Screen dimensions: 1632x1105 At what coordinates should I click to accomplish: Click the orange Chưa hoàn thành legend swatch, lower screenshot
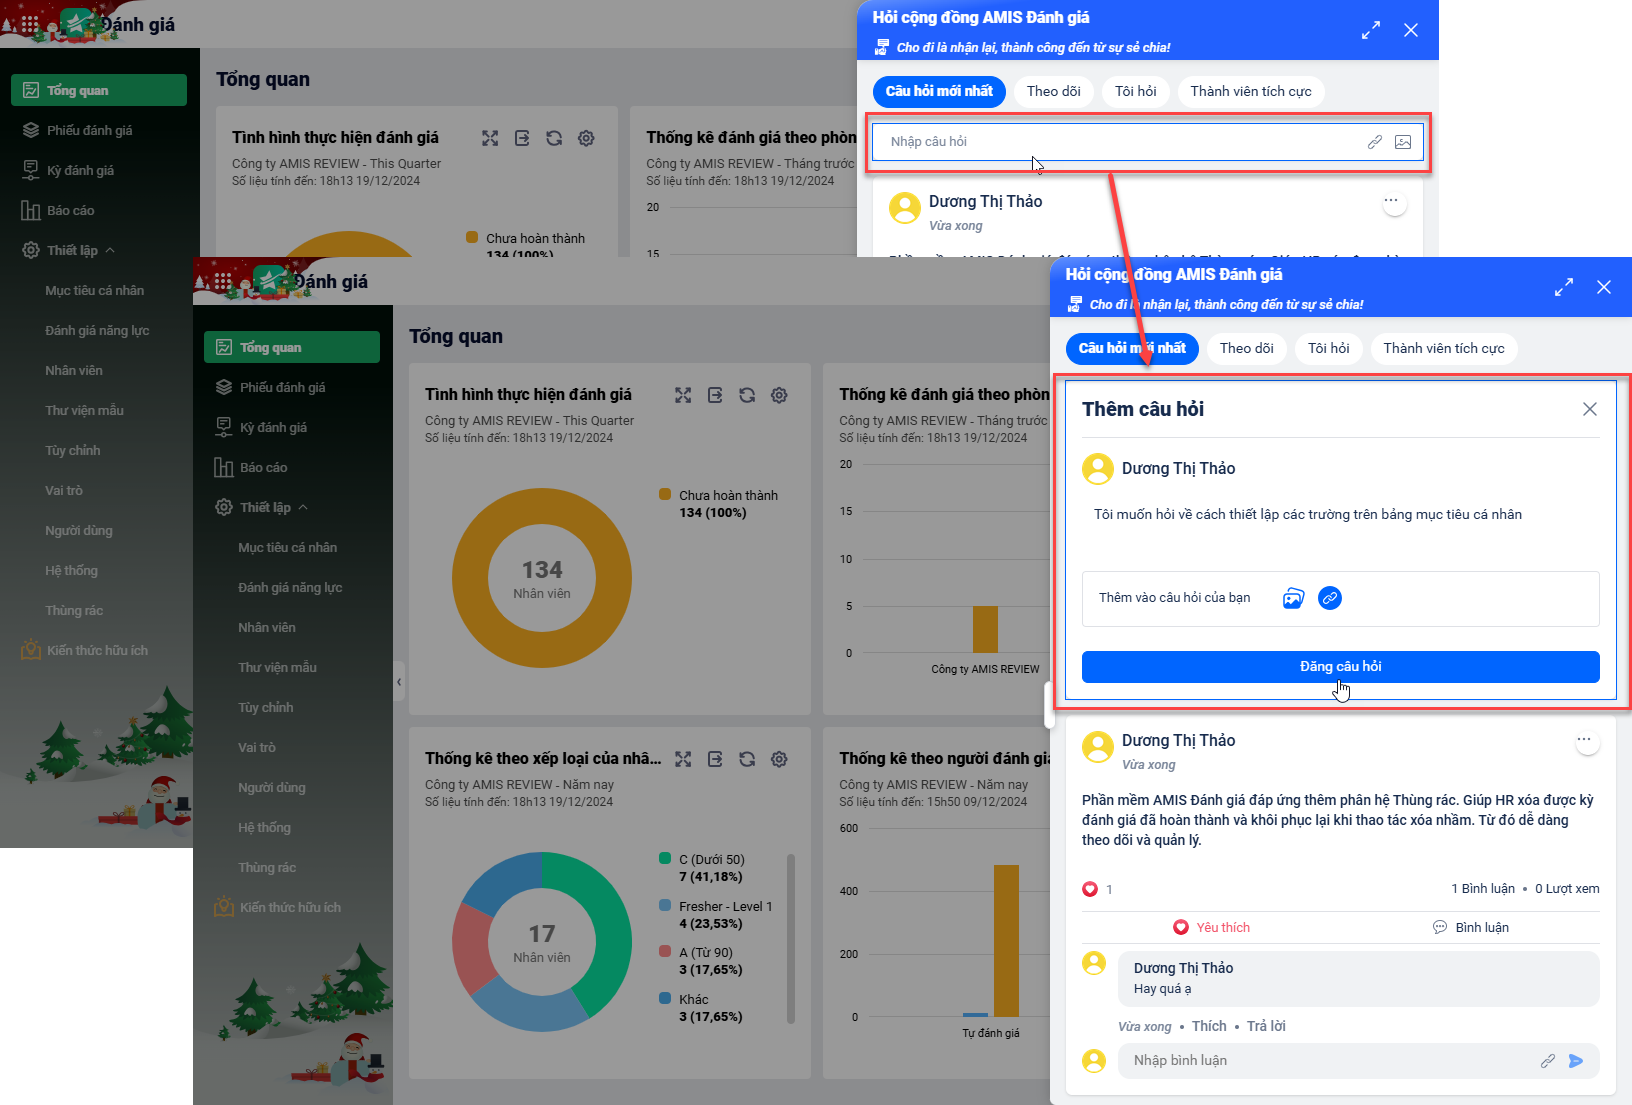tap(665, 495)
